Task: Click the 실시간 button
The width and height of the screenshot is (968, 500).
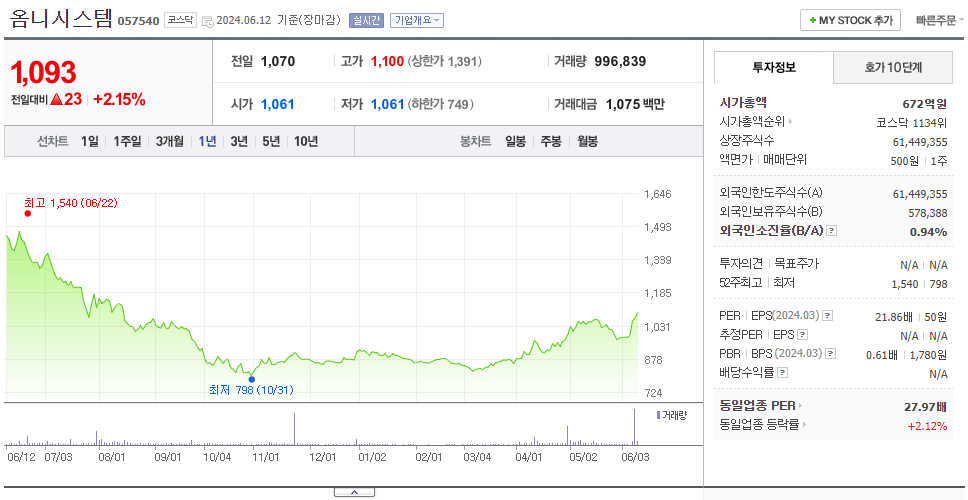Action: tap(367, 20)
